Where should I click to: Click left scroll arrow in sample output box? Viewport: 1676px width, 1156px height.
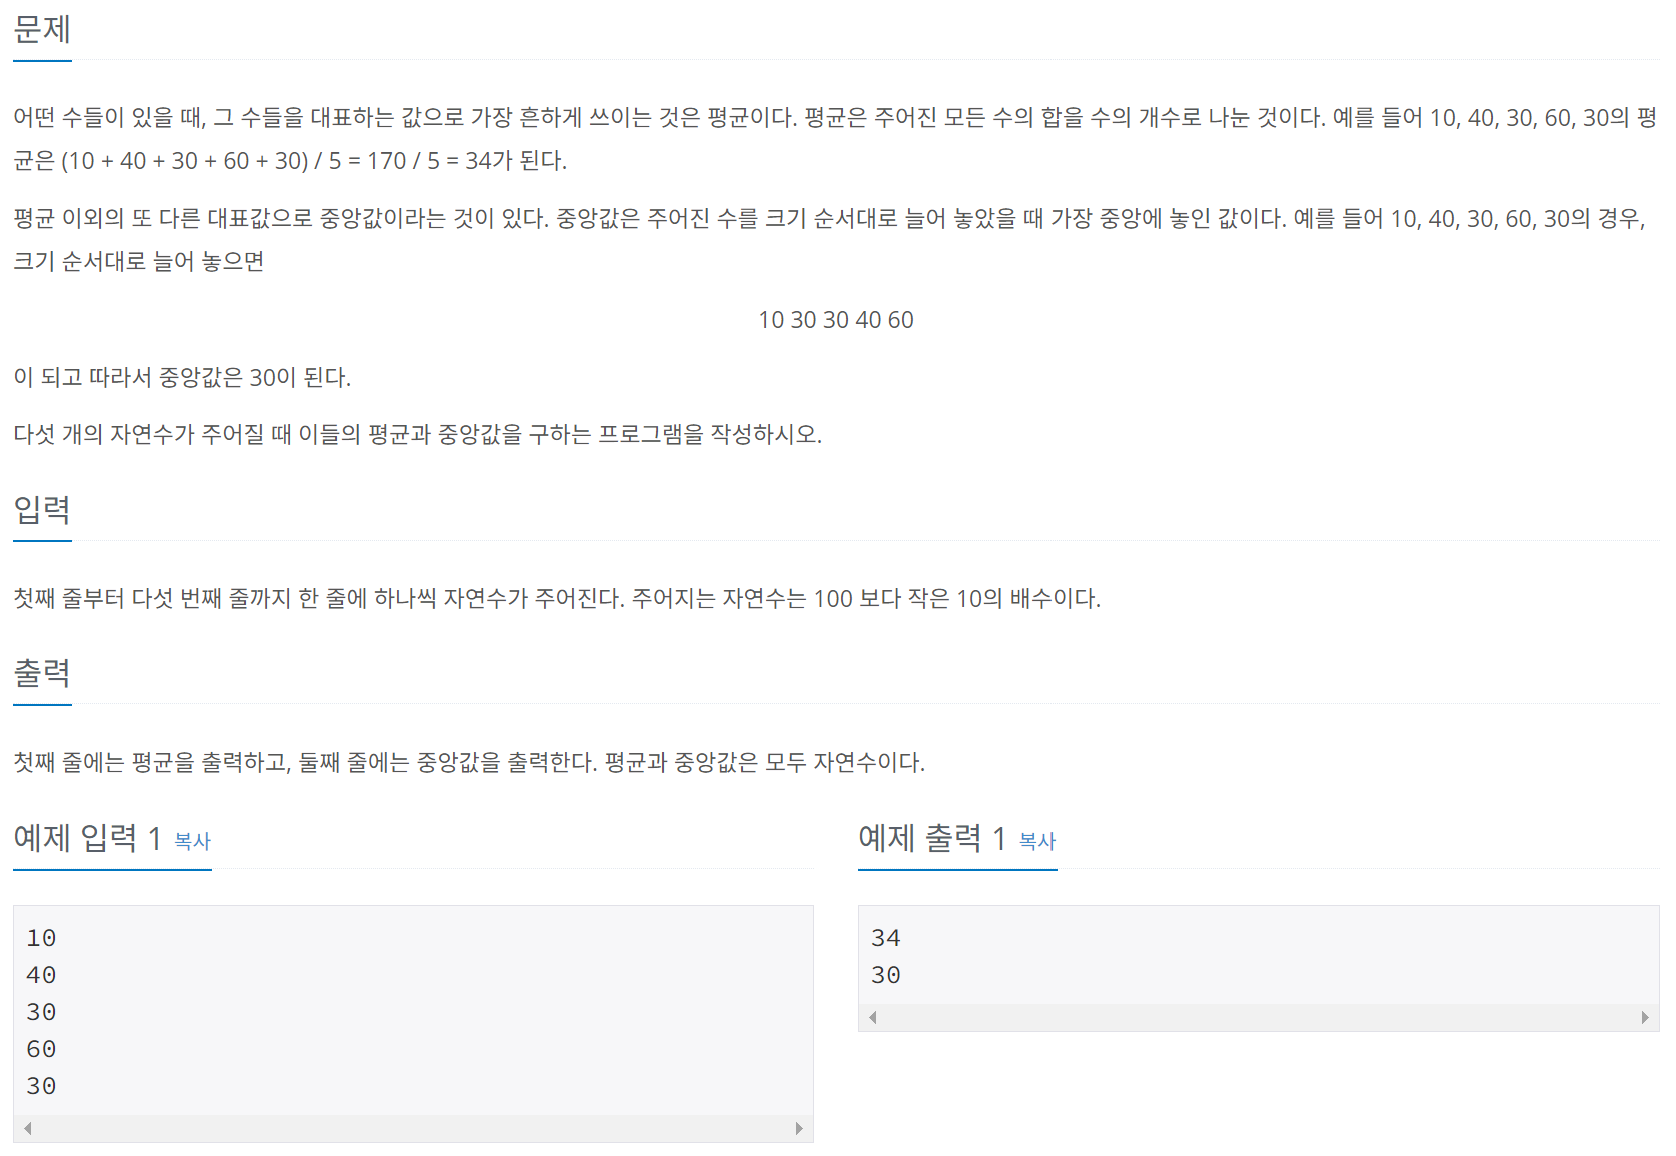click(873, 1018)
